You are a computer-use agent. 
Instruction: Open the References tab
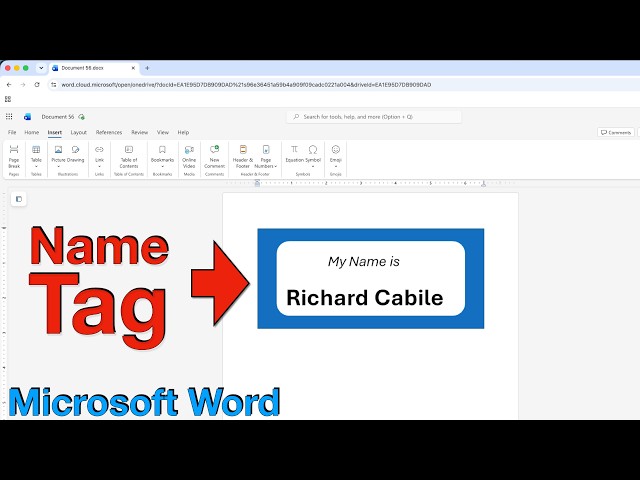109,132
